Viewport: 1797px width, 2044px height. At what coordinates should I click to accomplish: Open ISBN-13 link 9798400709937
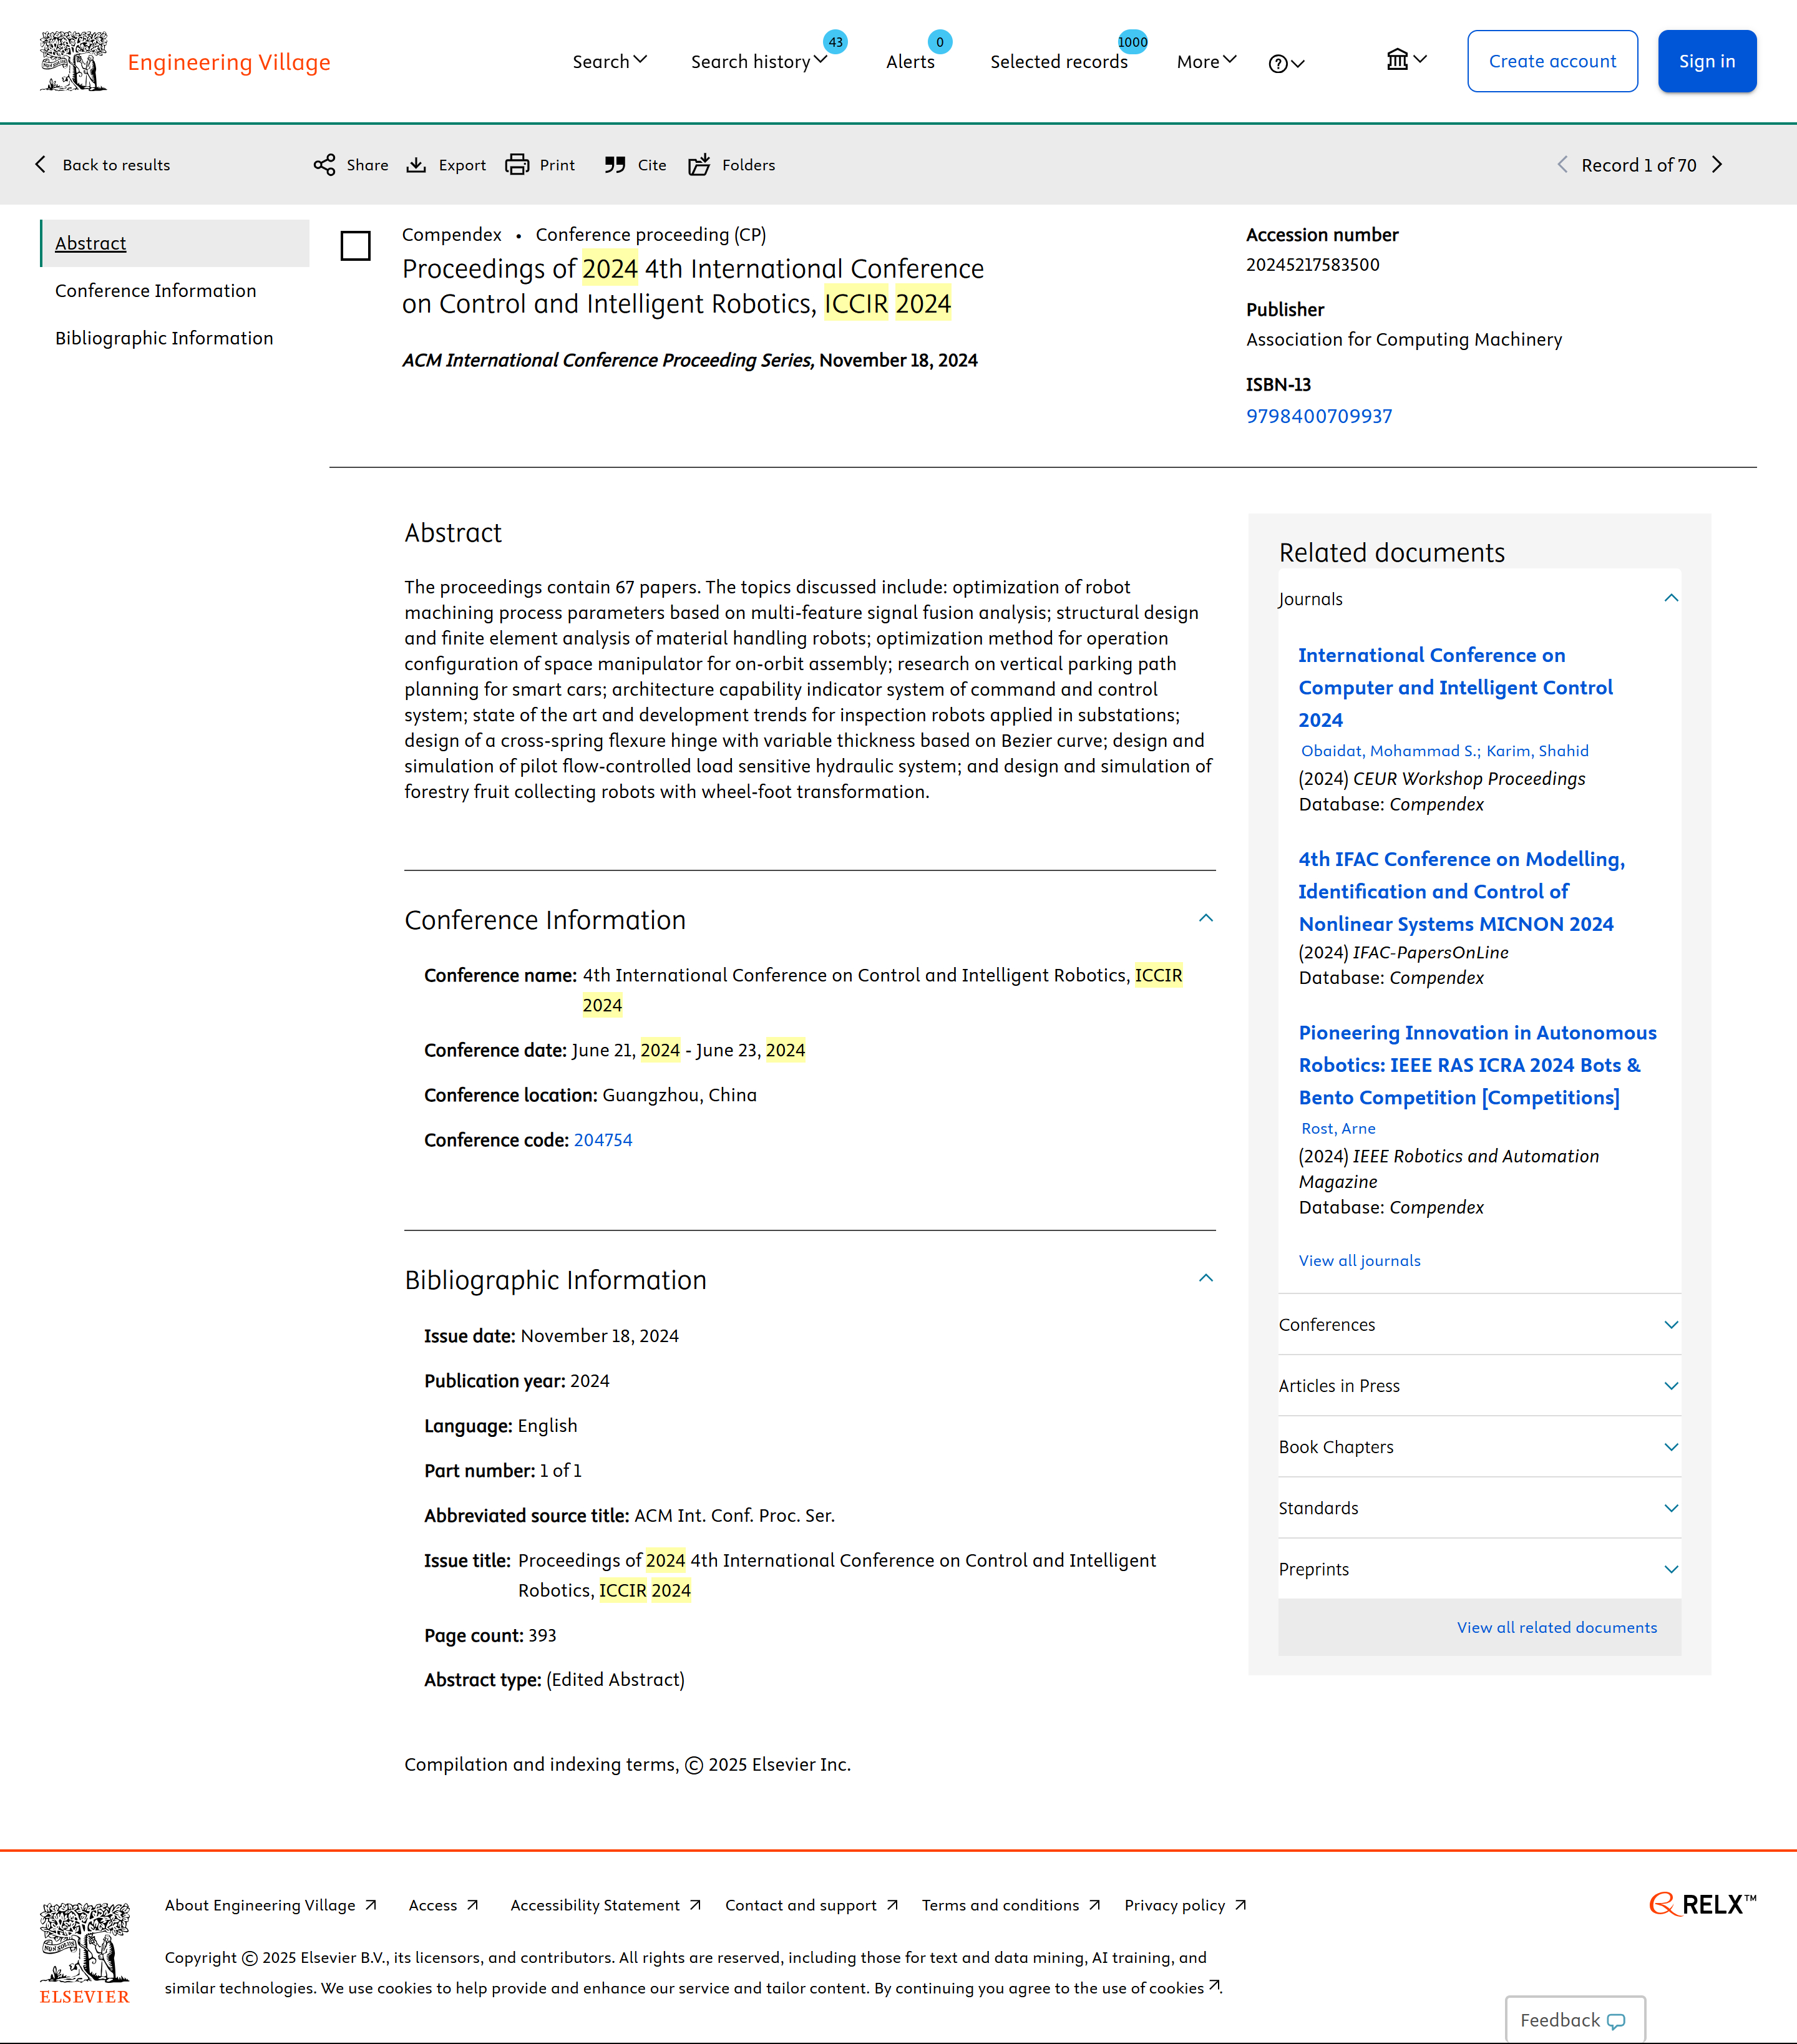[1319, 416]
